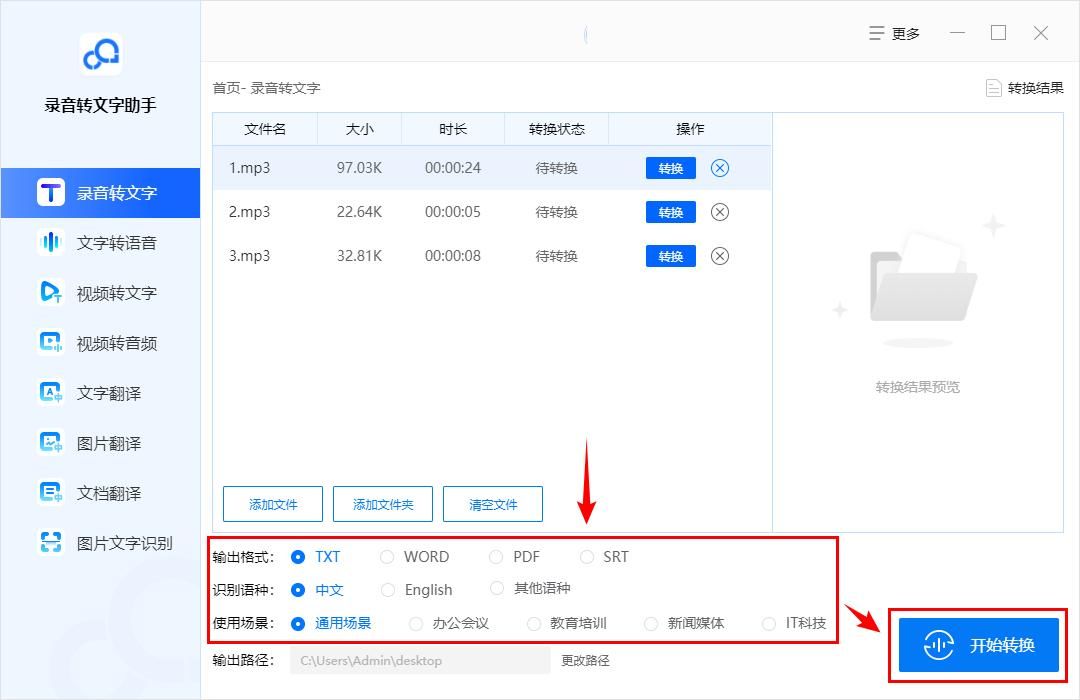The height and width of the screenshot is (700, 1080).
Task: Select the 1.mp3 file name
Action: pyautogui.click(x=249, y=168)
